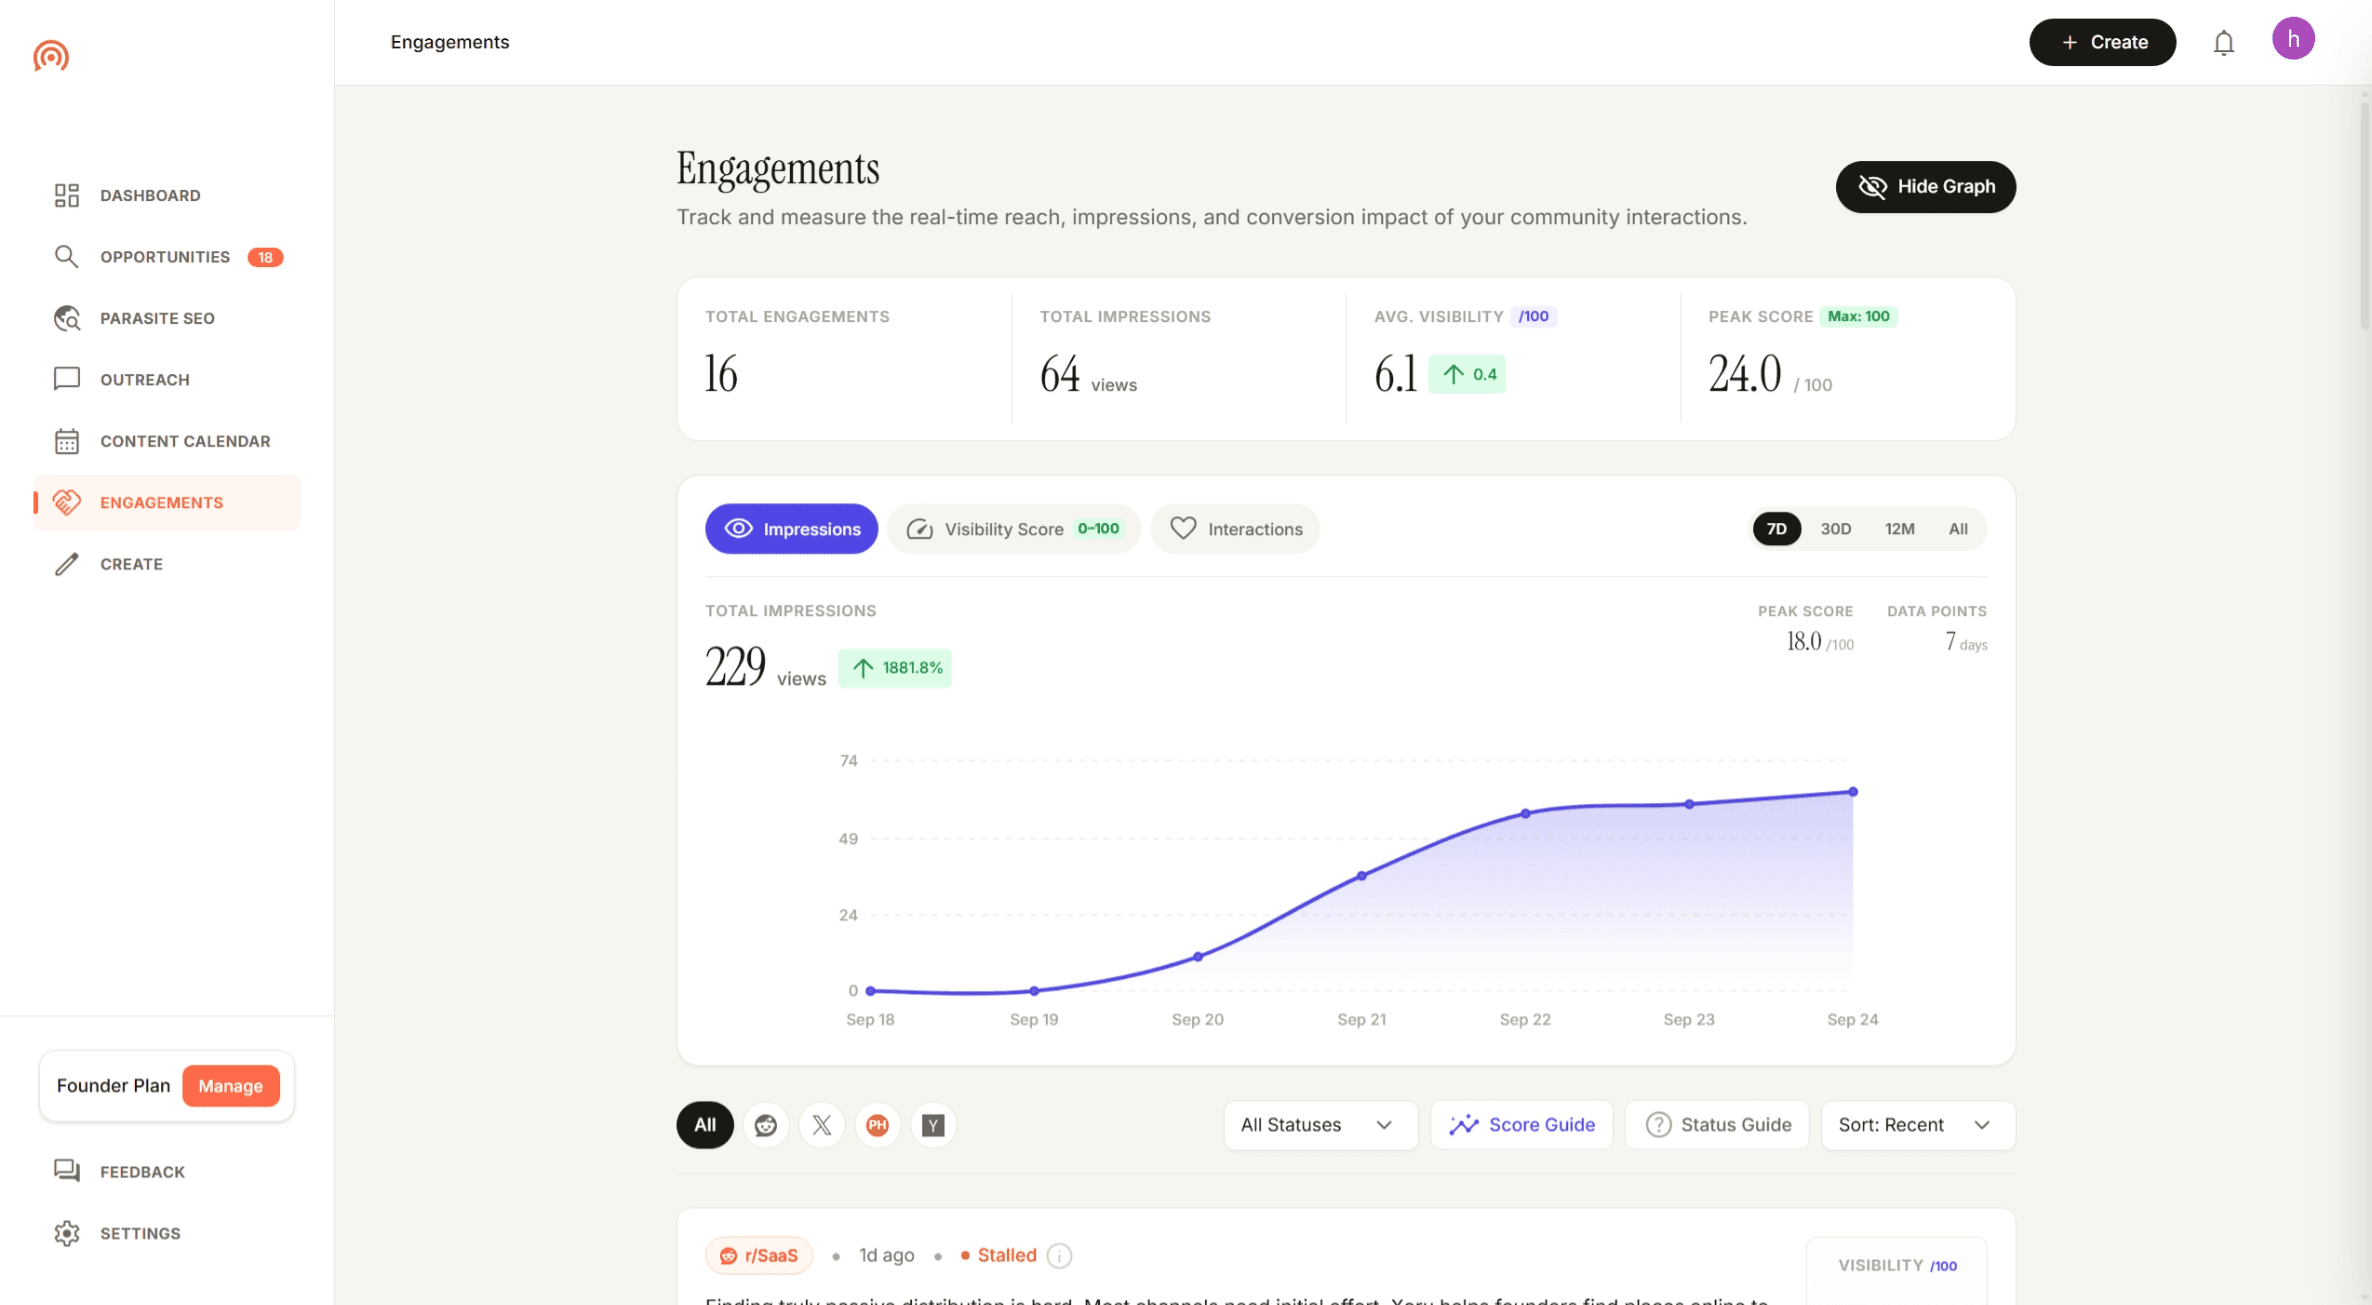Click the 1881.8% growth badge
This screenshot has width=2372, height=1305.
click(x=895, y=668)
